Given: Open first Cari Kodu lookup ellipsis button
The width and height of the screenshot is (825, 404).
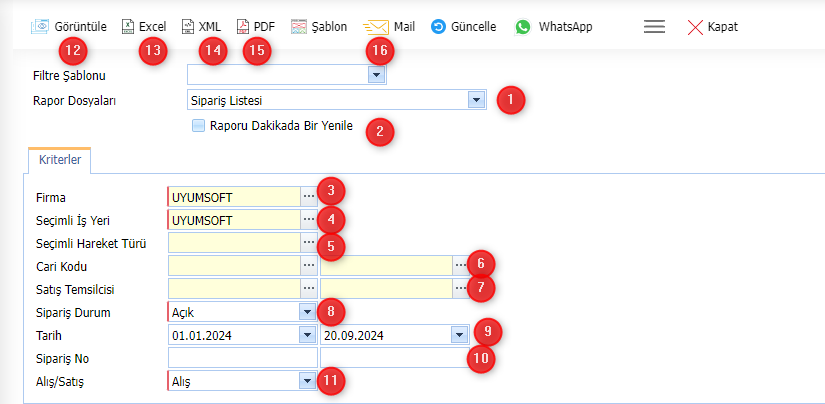Looking at the screenshot, I should [x=309, y=266].
